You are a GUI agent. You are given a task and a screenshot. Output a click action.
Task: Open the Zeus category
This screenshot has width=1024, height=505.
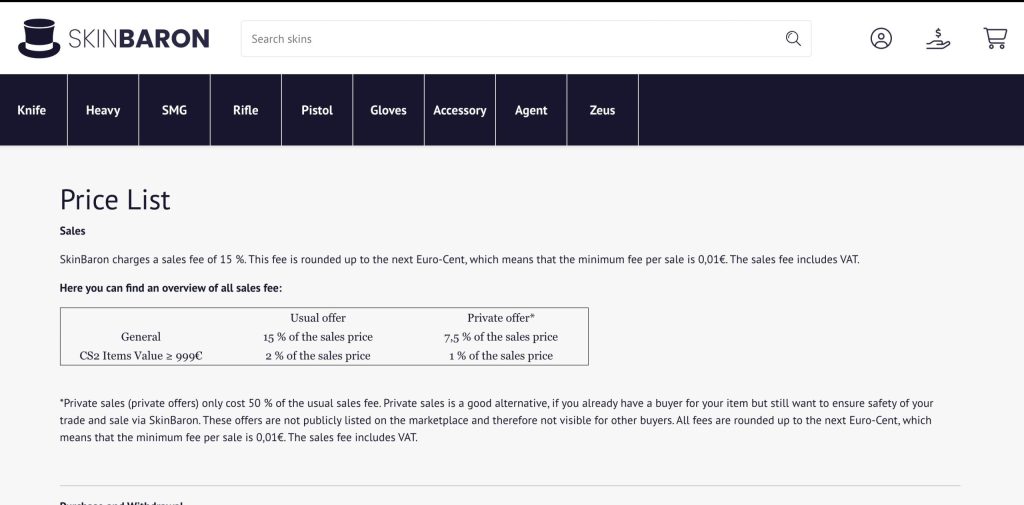click(x=602, y=110)
